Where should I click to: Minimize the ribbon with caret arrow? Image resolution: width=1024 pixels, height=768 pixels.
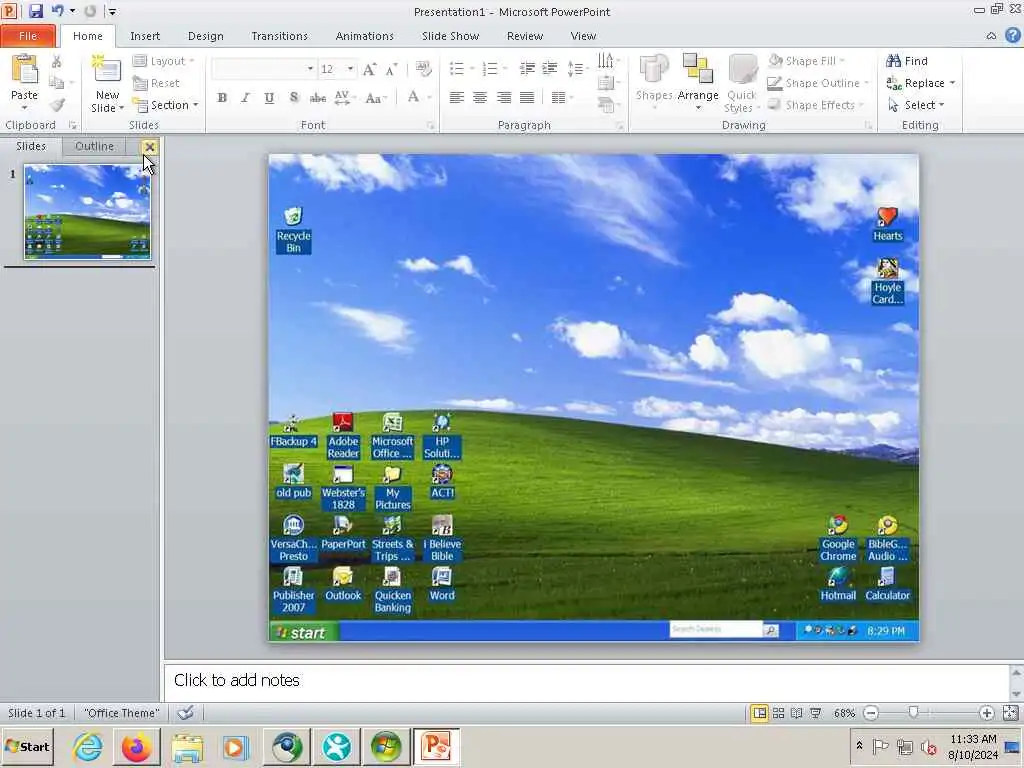pos(991,36)
